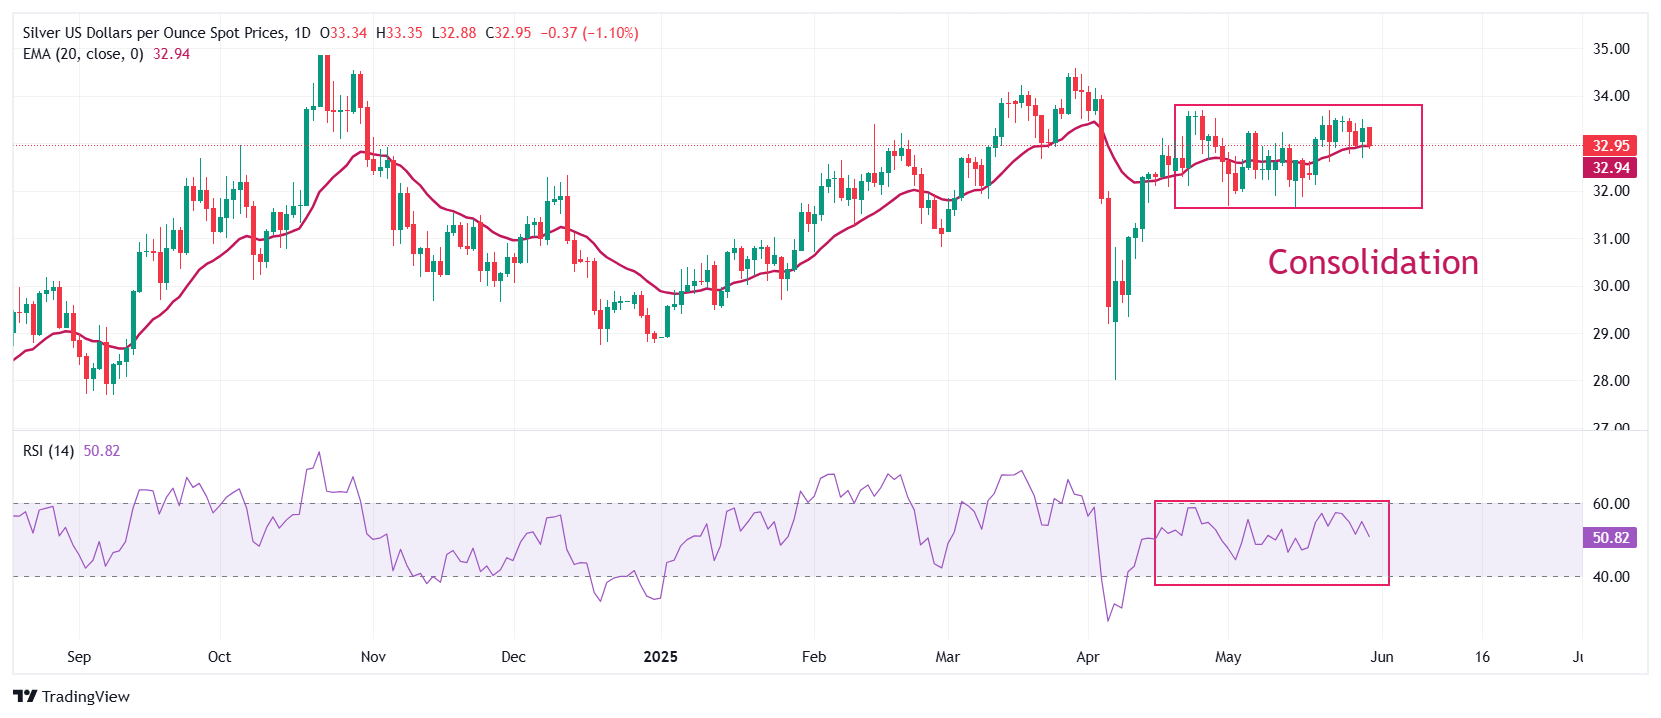Click the -0.37 (-1.10%) price change value
The height and width of the screenshot is (718, 1661).
589,33
